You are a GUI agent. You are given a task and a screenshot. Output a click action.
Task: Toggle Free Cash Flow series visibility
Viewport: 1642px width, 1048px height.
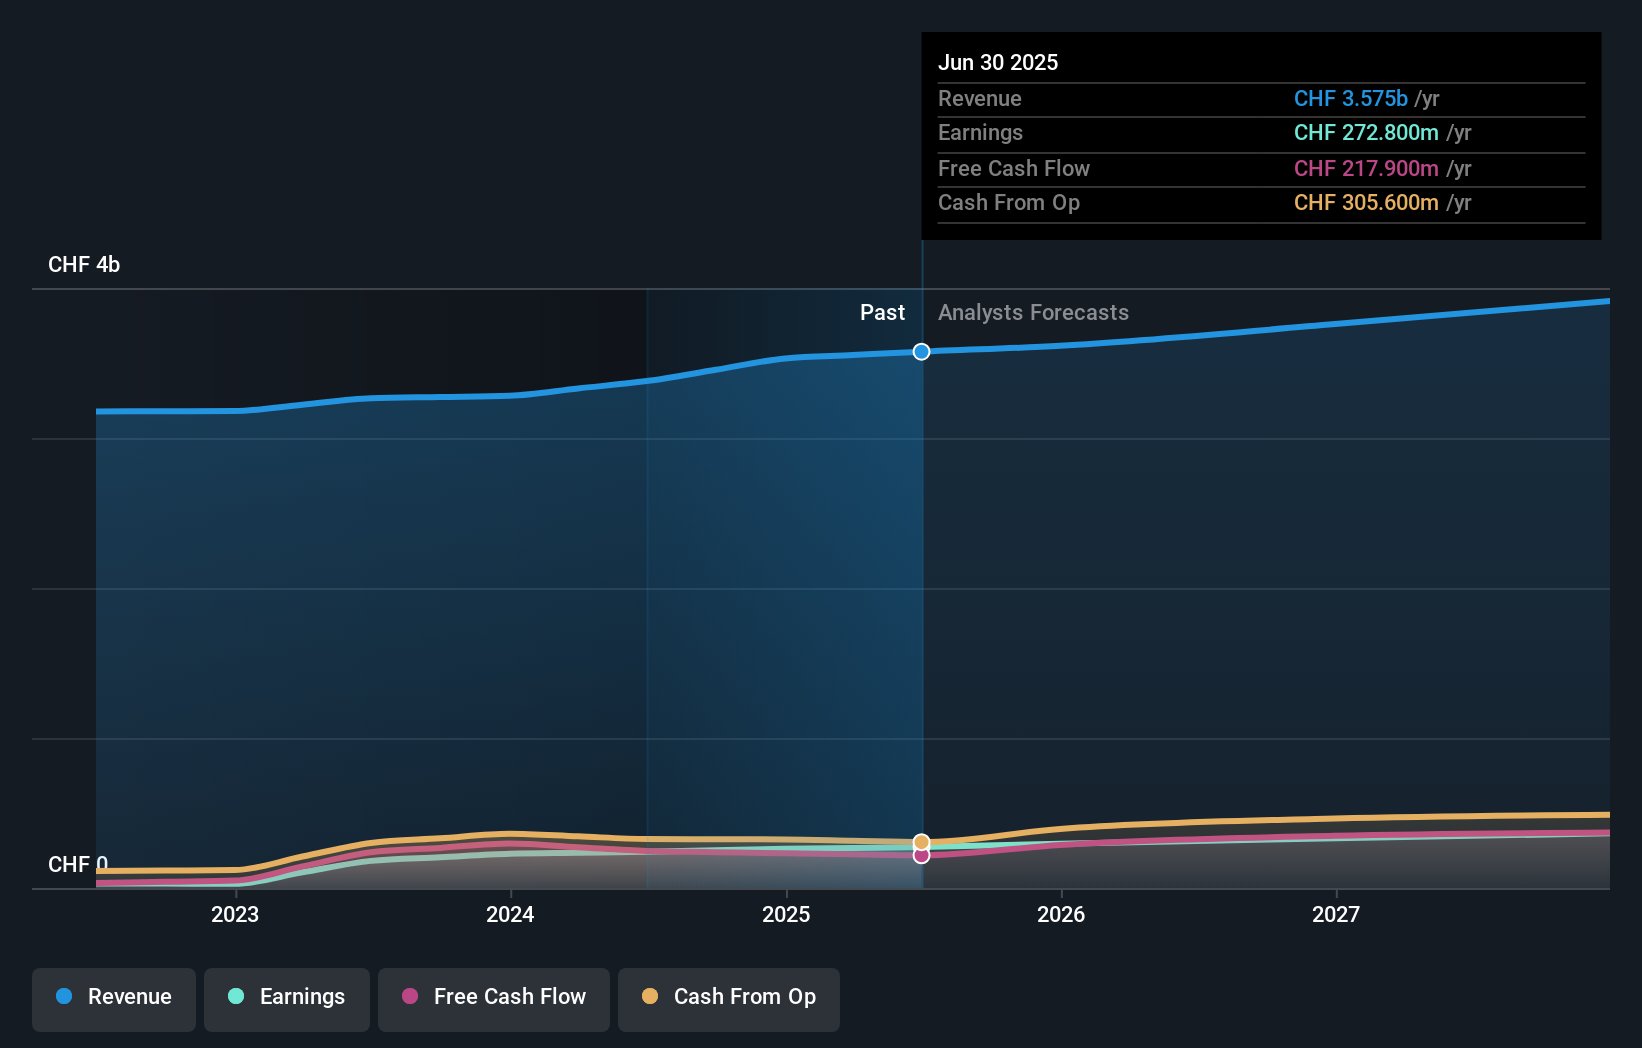493,997
